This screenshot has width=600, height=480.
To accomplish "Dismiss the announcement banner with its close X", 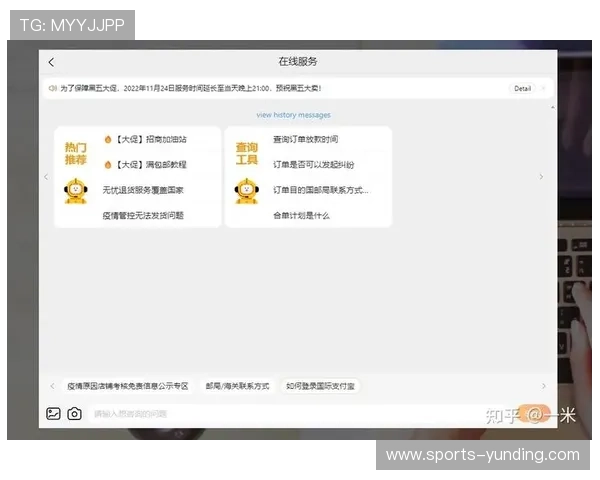I will [x=544, y=88].
